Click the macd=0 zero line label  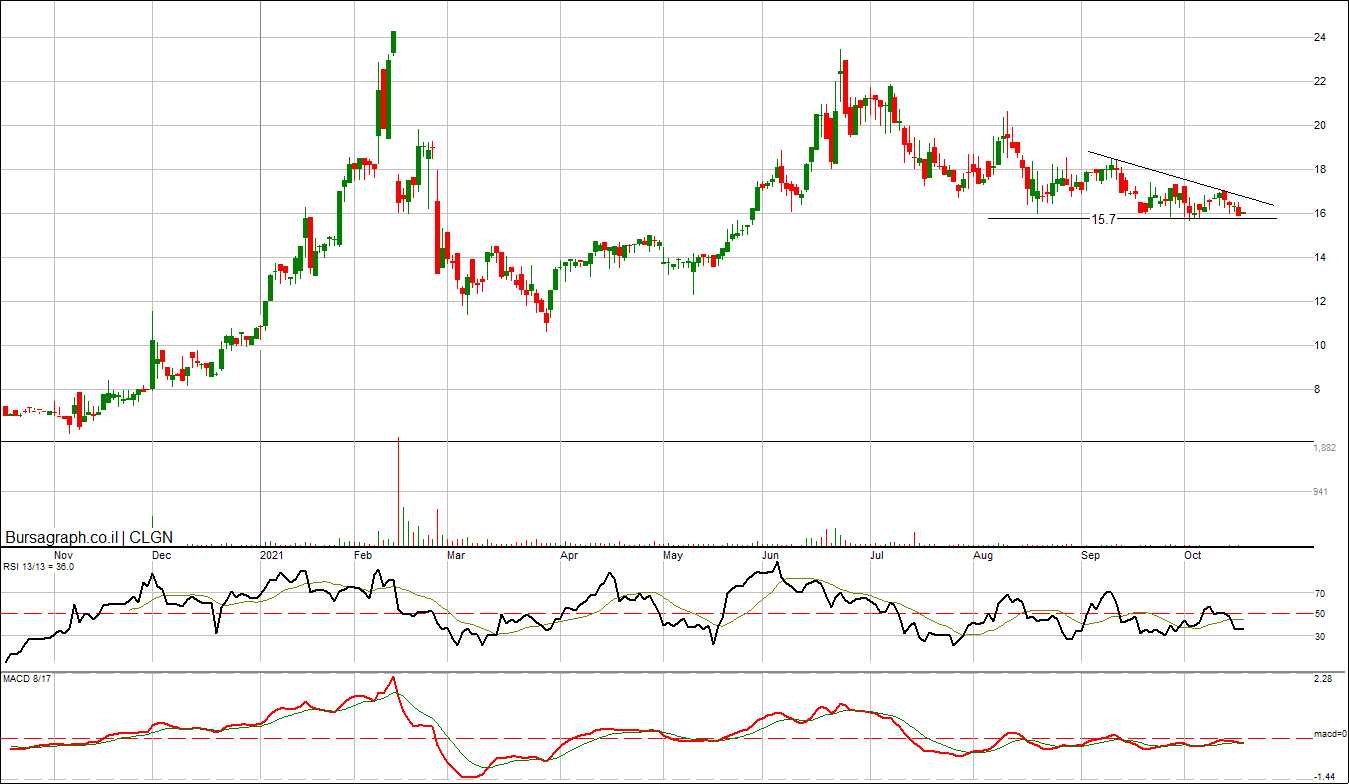click(x=1329, y=735)
